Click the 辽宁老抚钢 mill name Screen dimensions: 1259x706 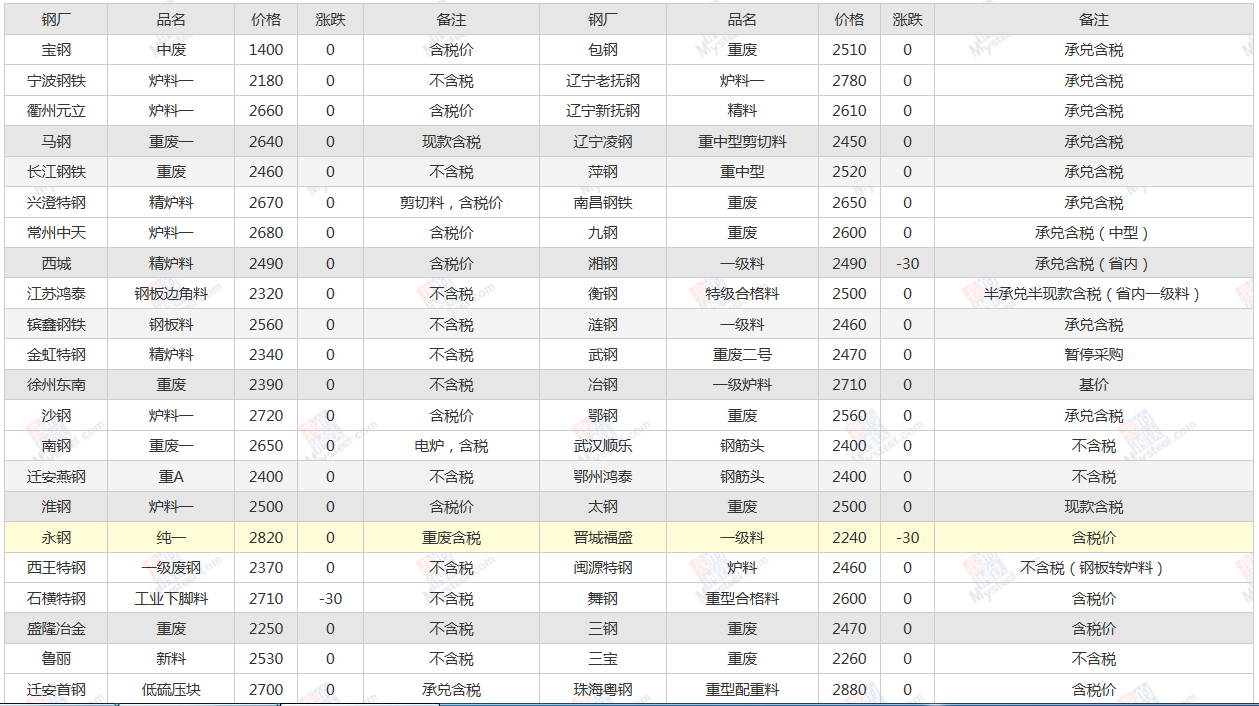tap(602, 81)
